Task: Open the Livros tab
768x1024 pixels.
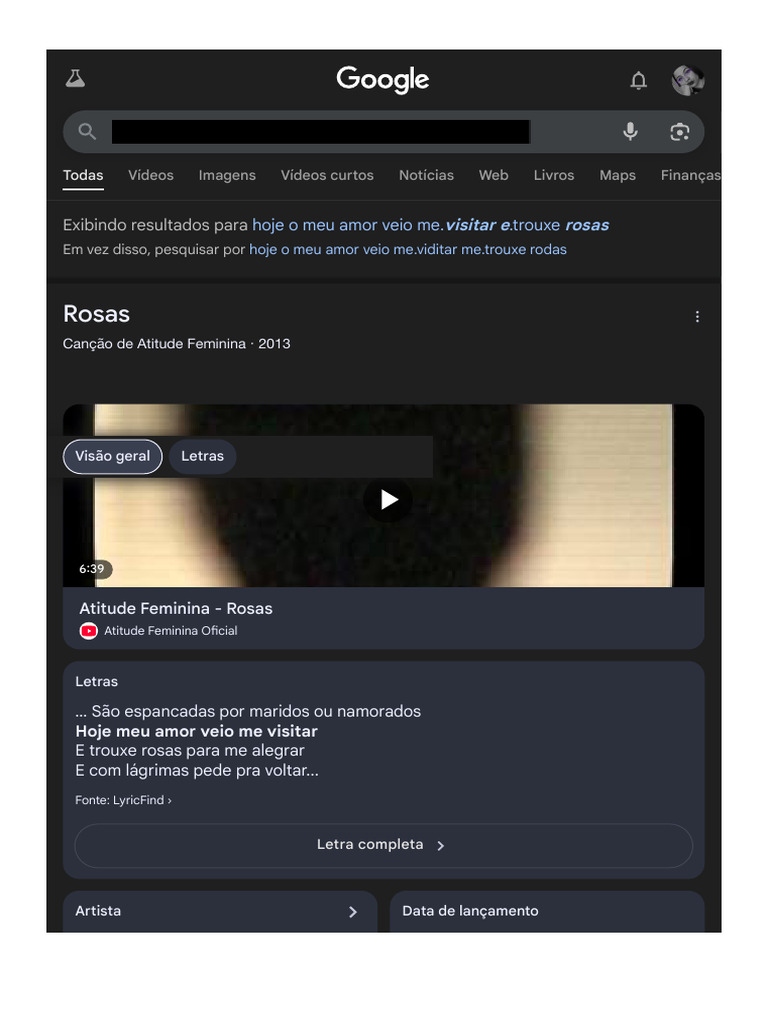Action: 554,175
